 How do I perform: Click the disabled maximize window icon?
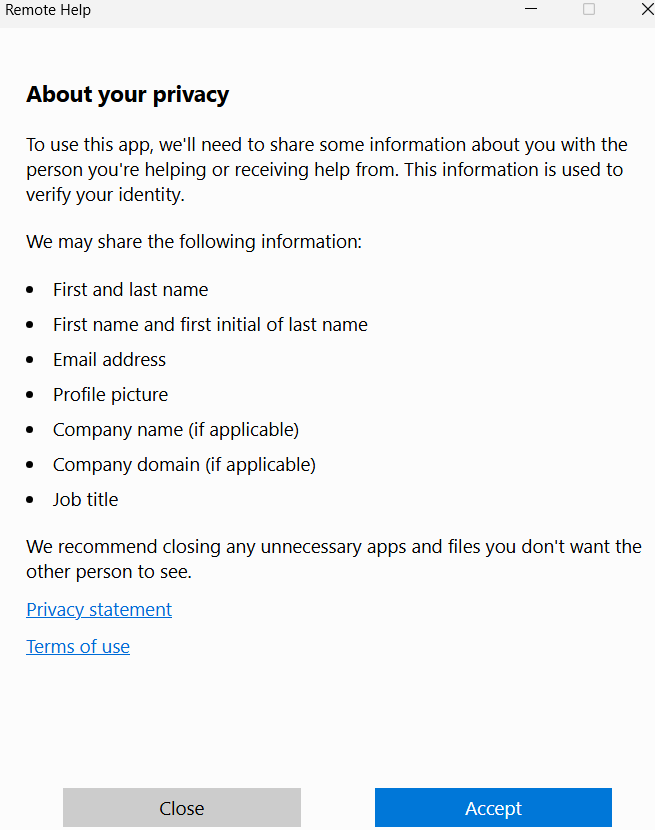pyautogui.click(x=589, y=9)
